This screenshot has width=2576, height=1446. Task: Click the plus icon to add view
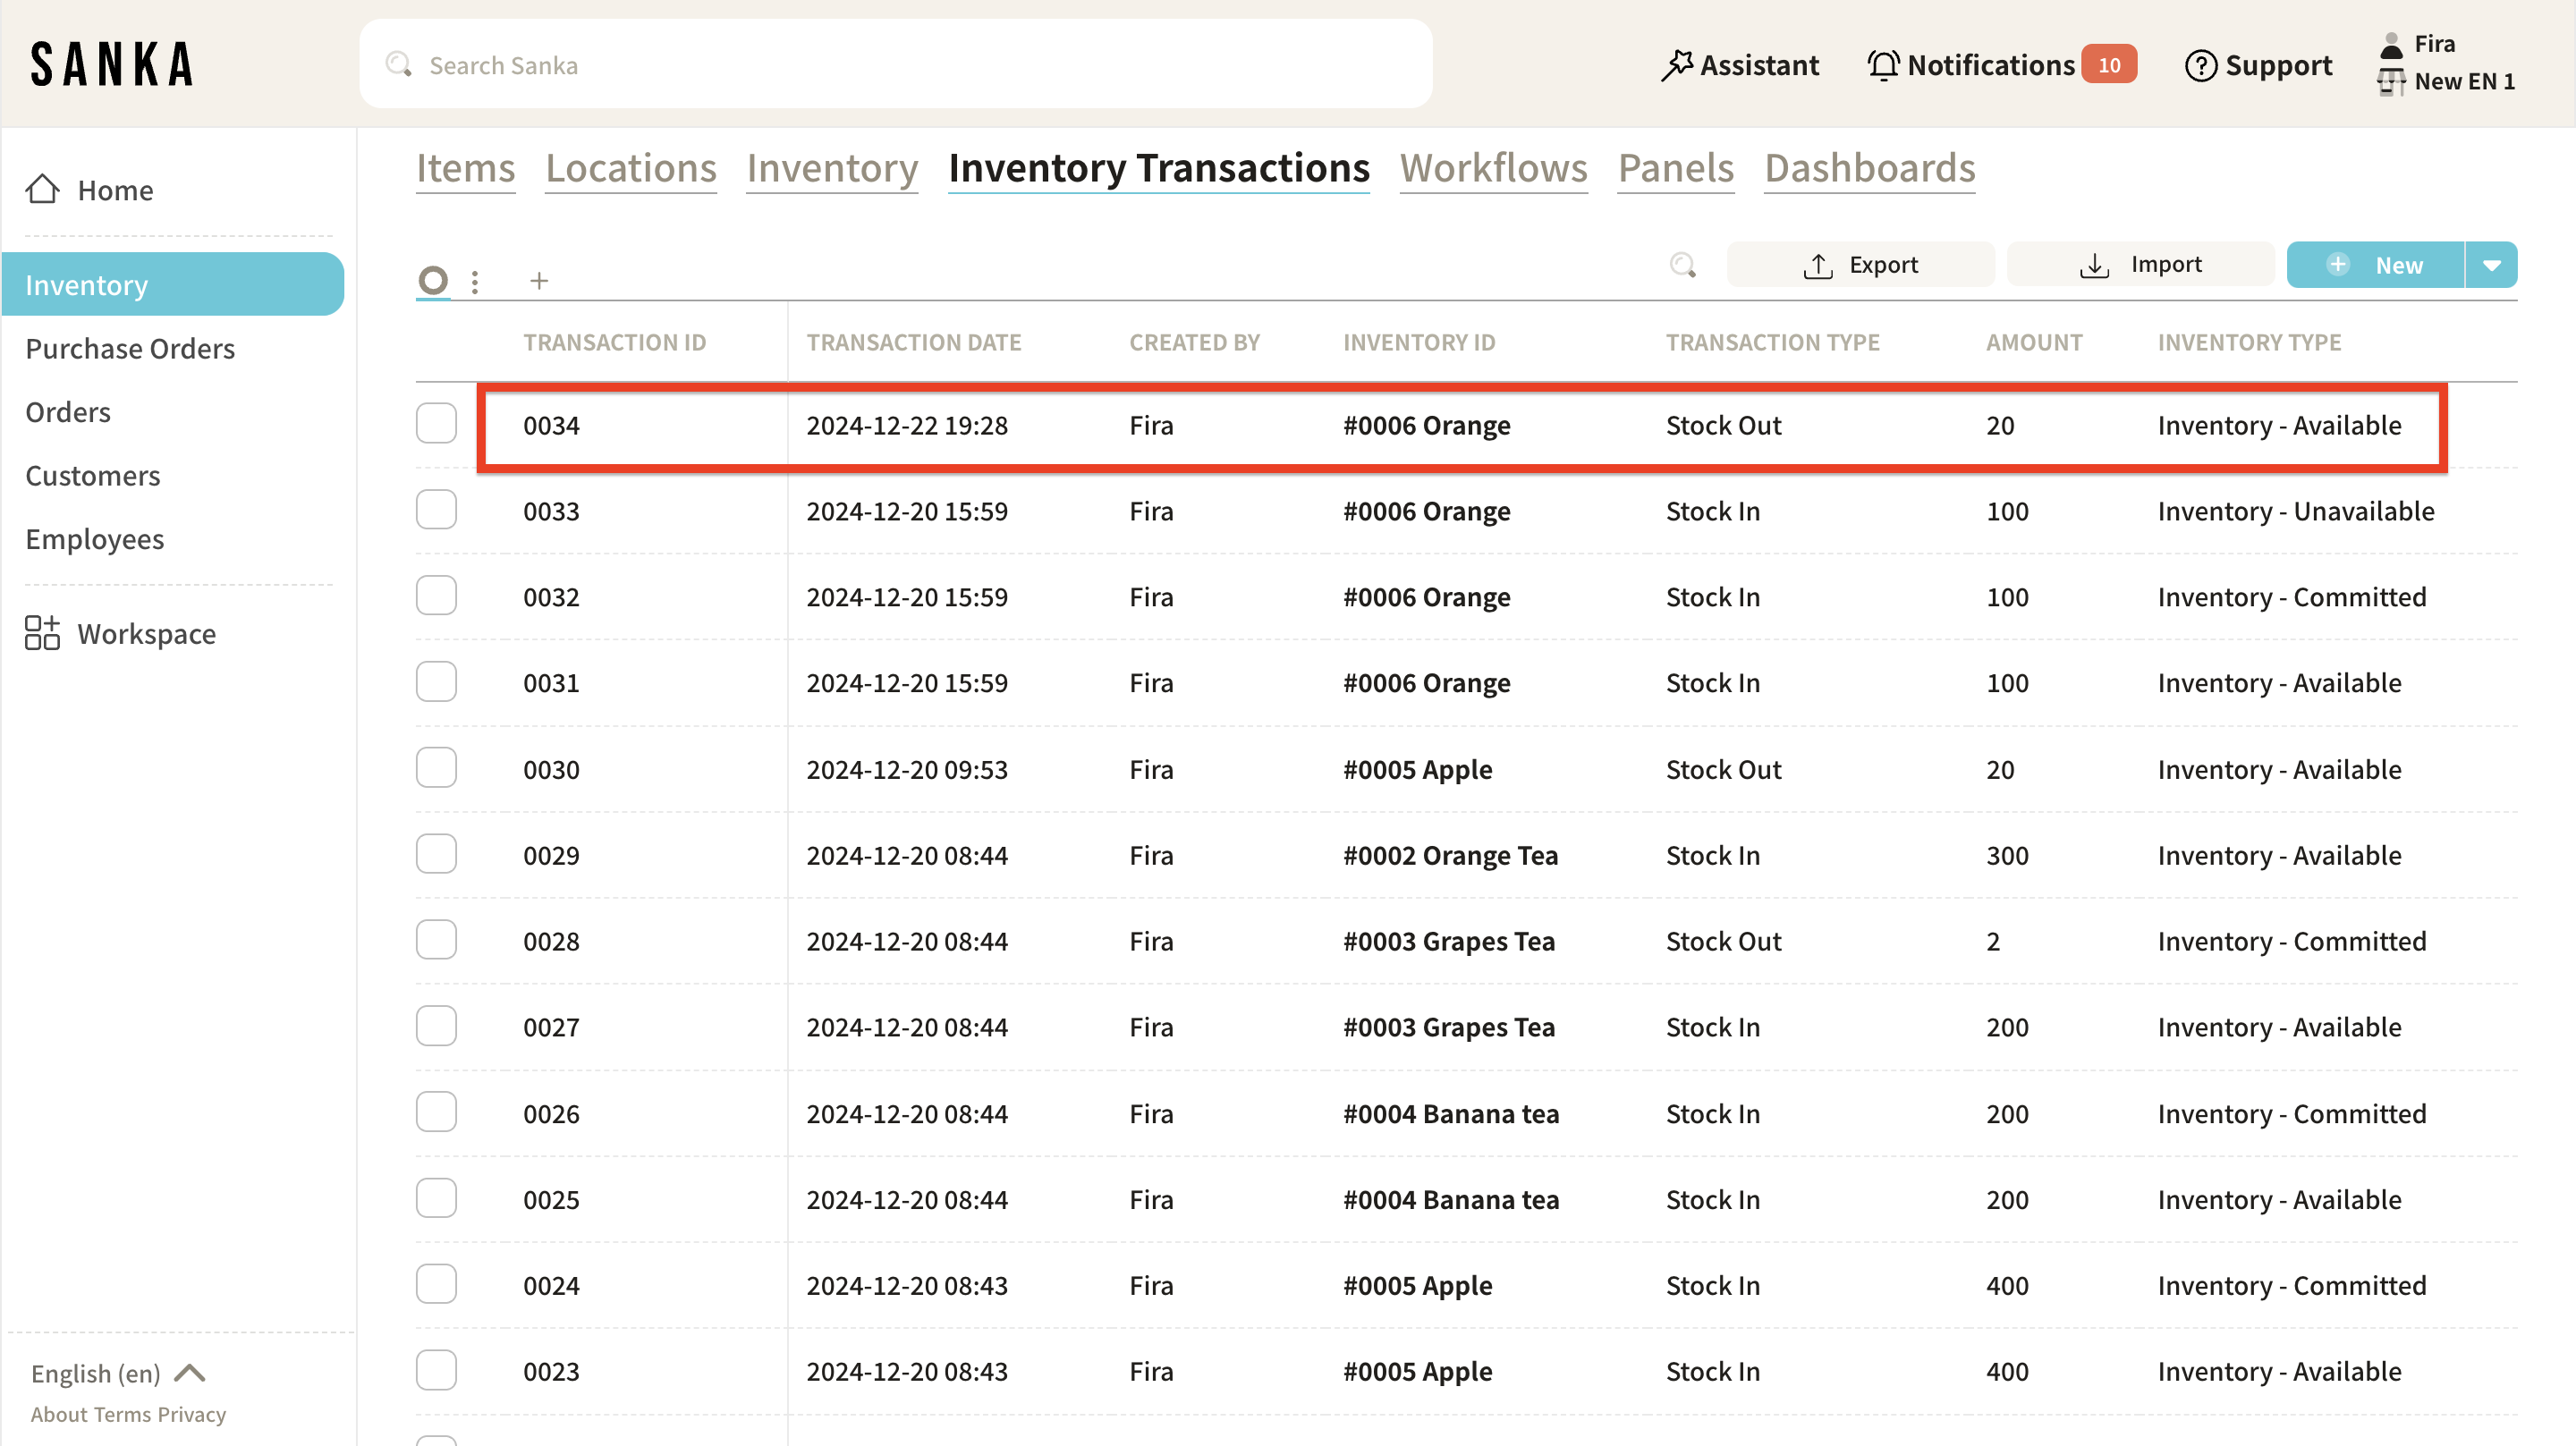click(x=539, y=281)
